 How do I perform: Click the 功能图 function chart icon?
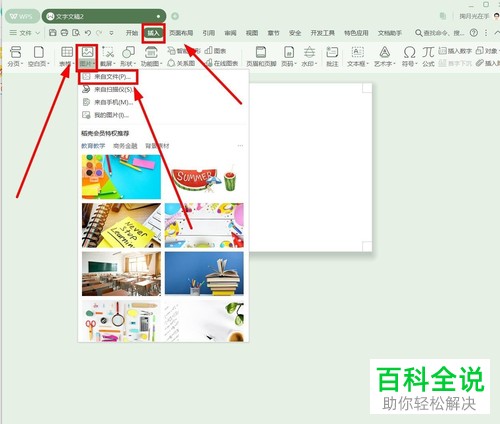click(151, 52)
